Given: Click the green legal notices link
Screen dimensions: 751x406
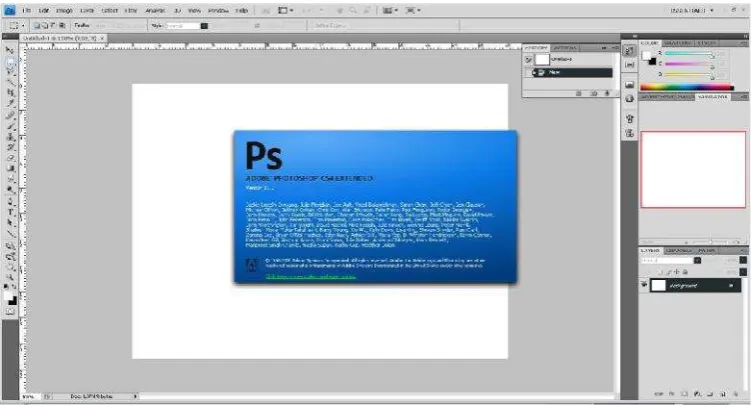Looking at the screenshot, I should tap(310, 276).
